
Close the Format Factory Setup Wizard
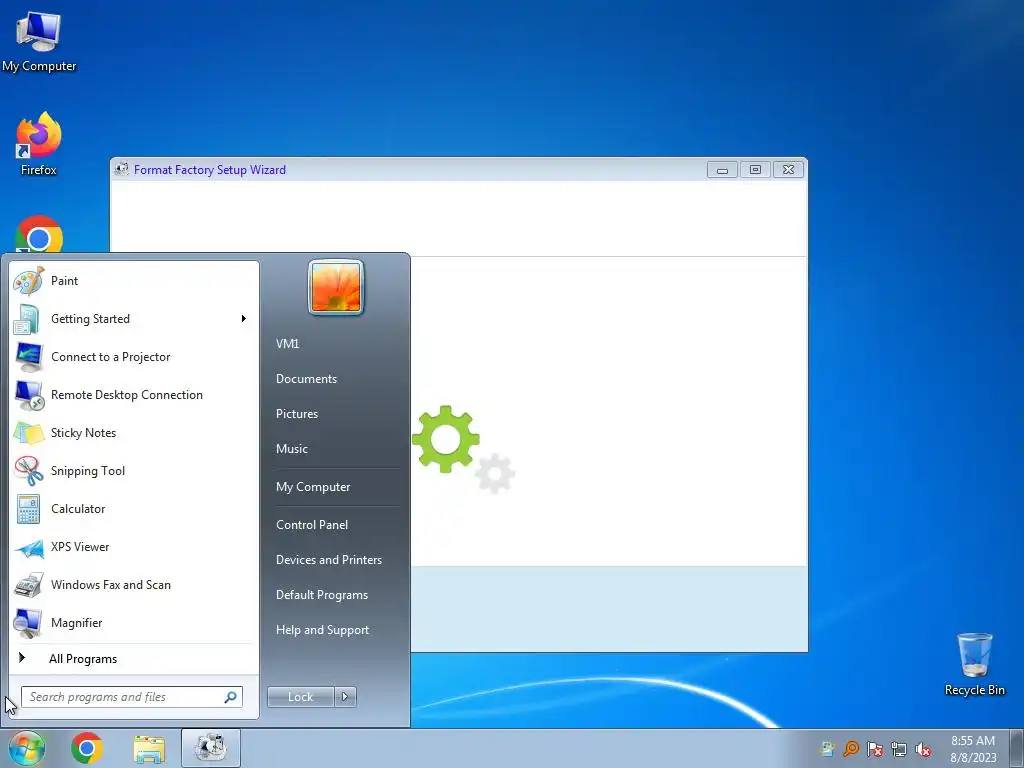pyautogui.click(x=788, y=170)
